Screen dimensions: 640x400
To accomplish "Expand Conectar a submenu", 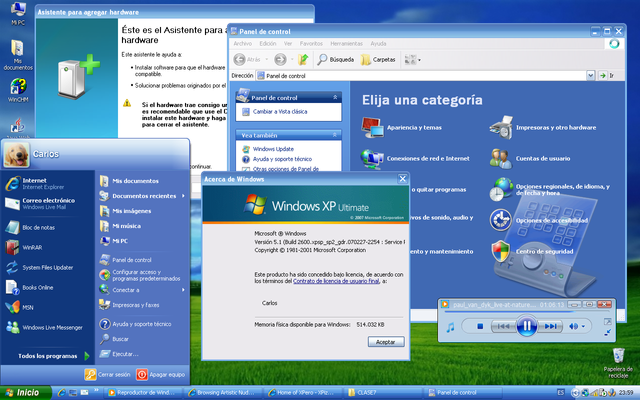I will coord(183,290).
